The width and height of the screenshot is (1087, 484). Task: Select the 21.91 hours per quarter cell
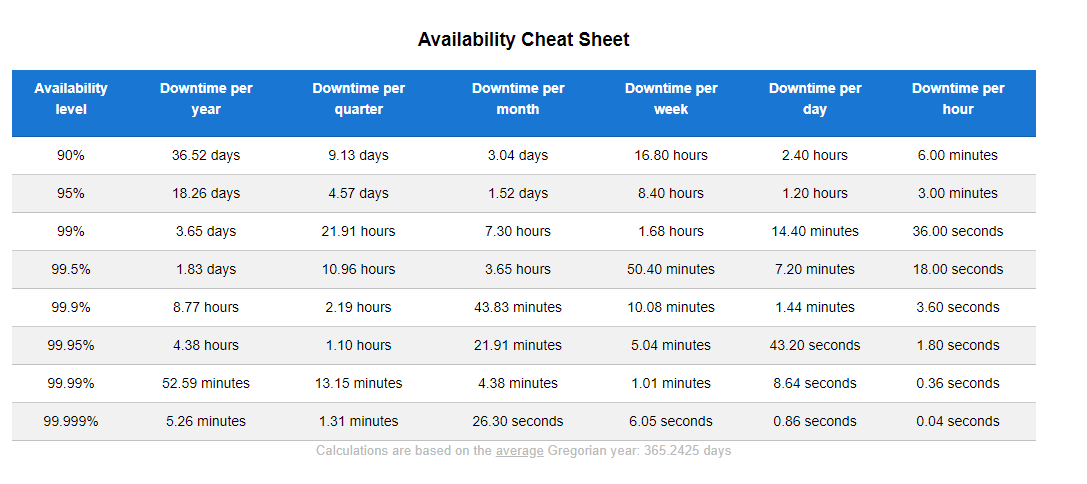click(x=358, y=232)
